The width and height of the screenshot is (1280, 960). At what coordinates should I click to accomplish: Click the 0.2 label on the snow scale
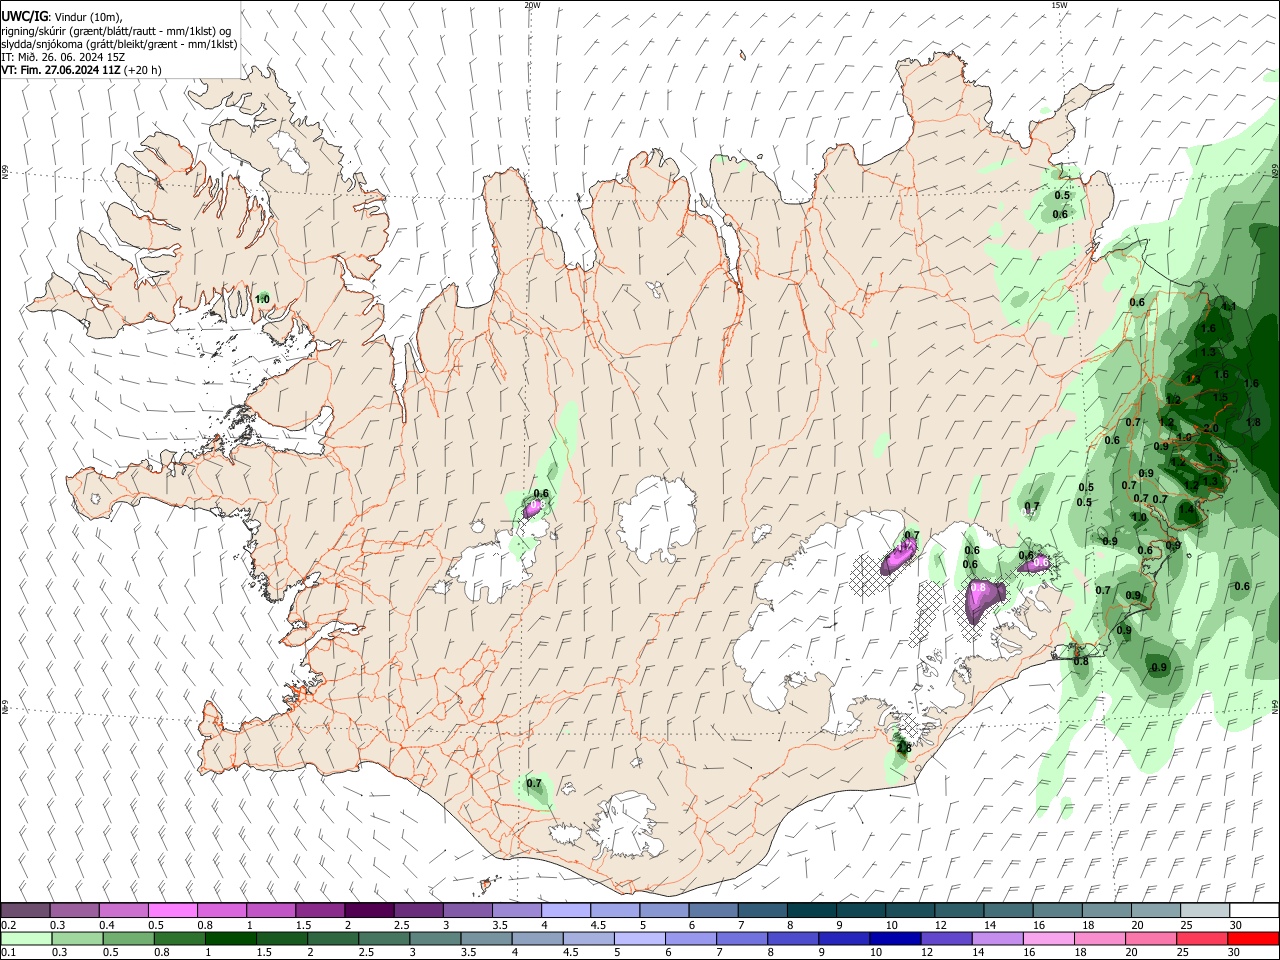(x=8, y=925)
